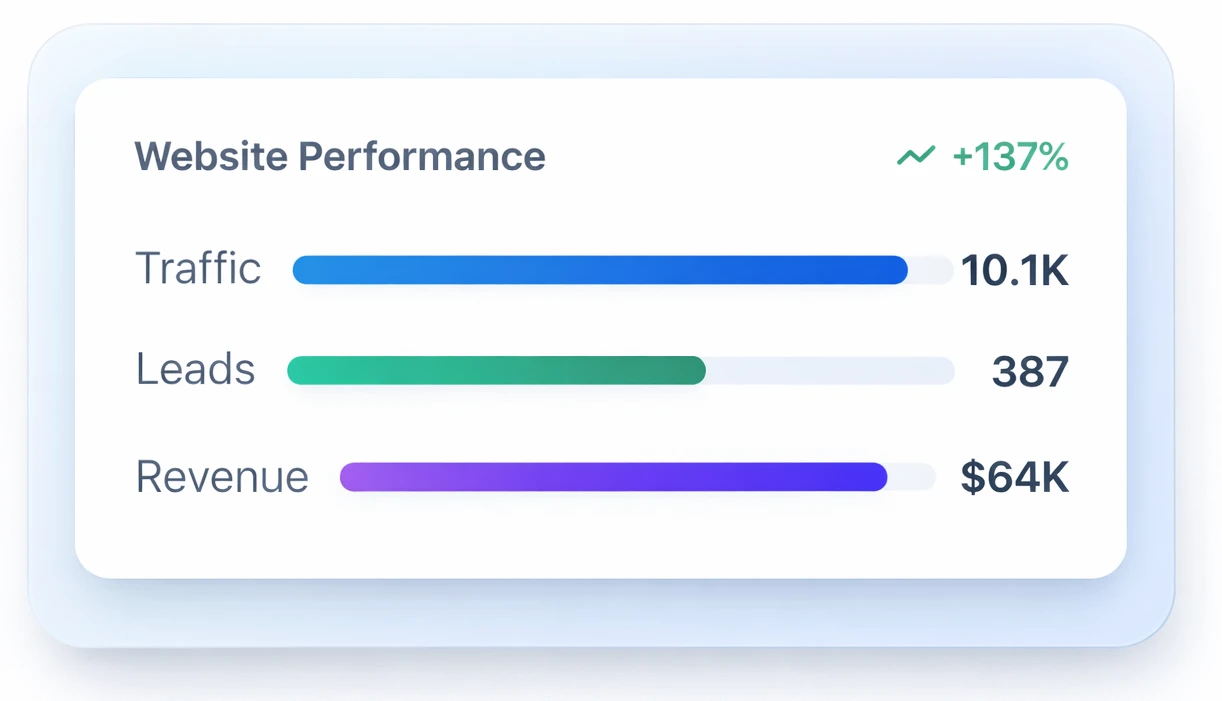Click the $64K revenue value
The width and height of the screenshot is (1222, 701).
1014,478
